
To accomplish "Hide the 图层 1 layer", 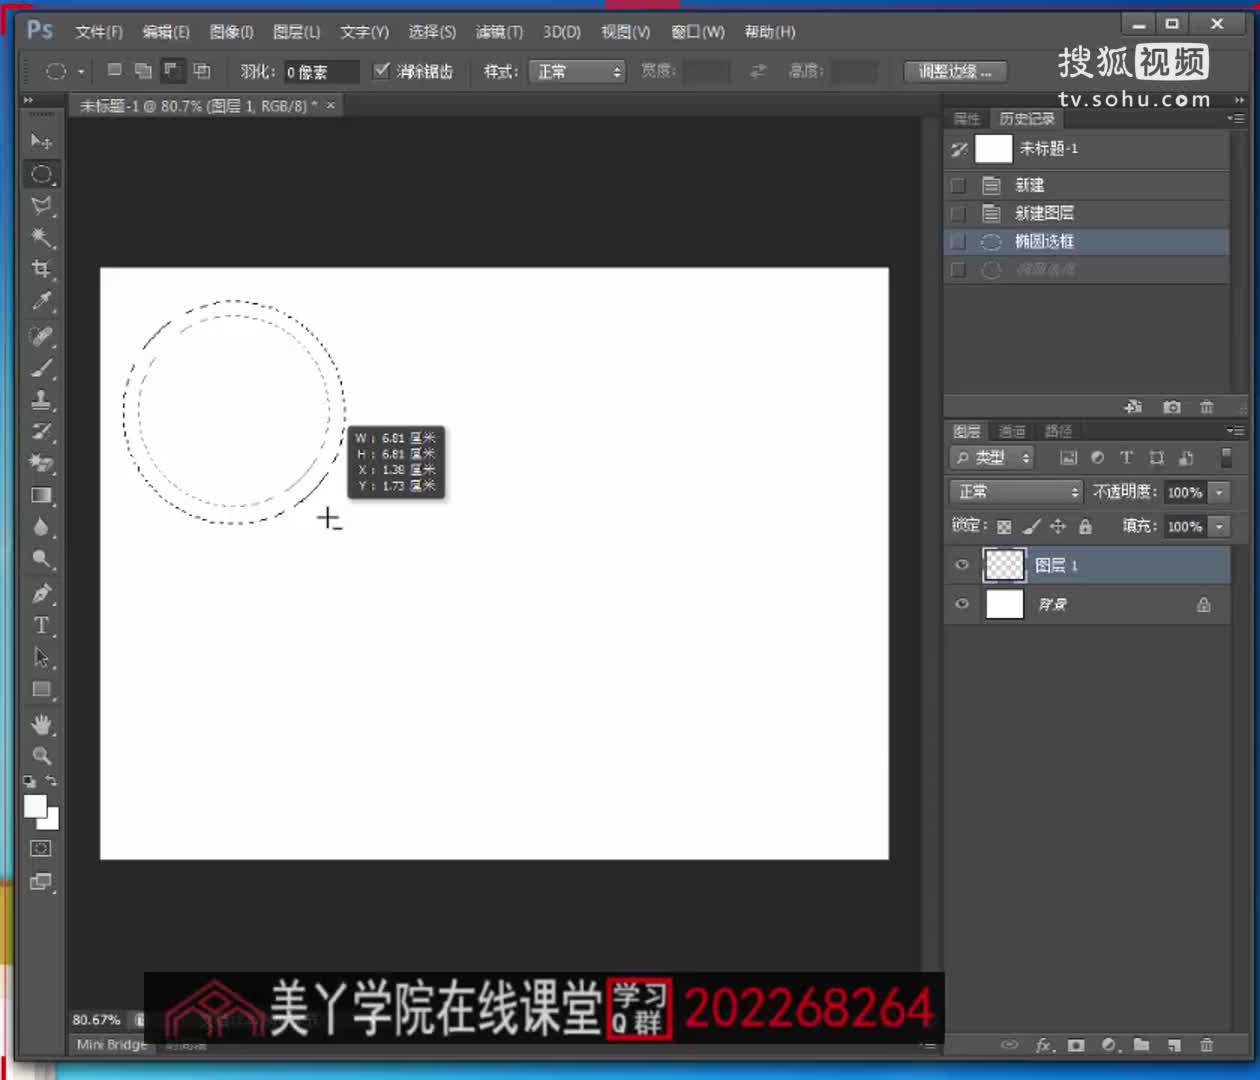I will (x=961, y=565).
